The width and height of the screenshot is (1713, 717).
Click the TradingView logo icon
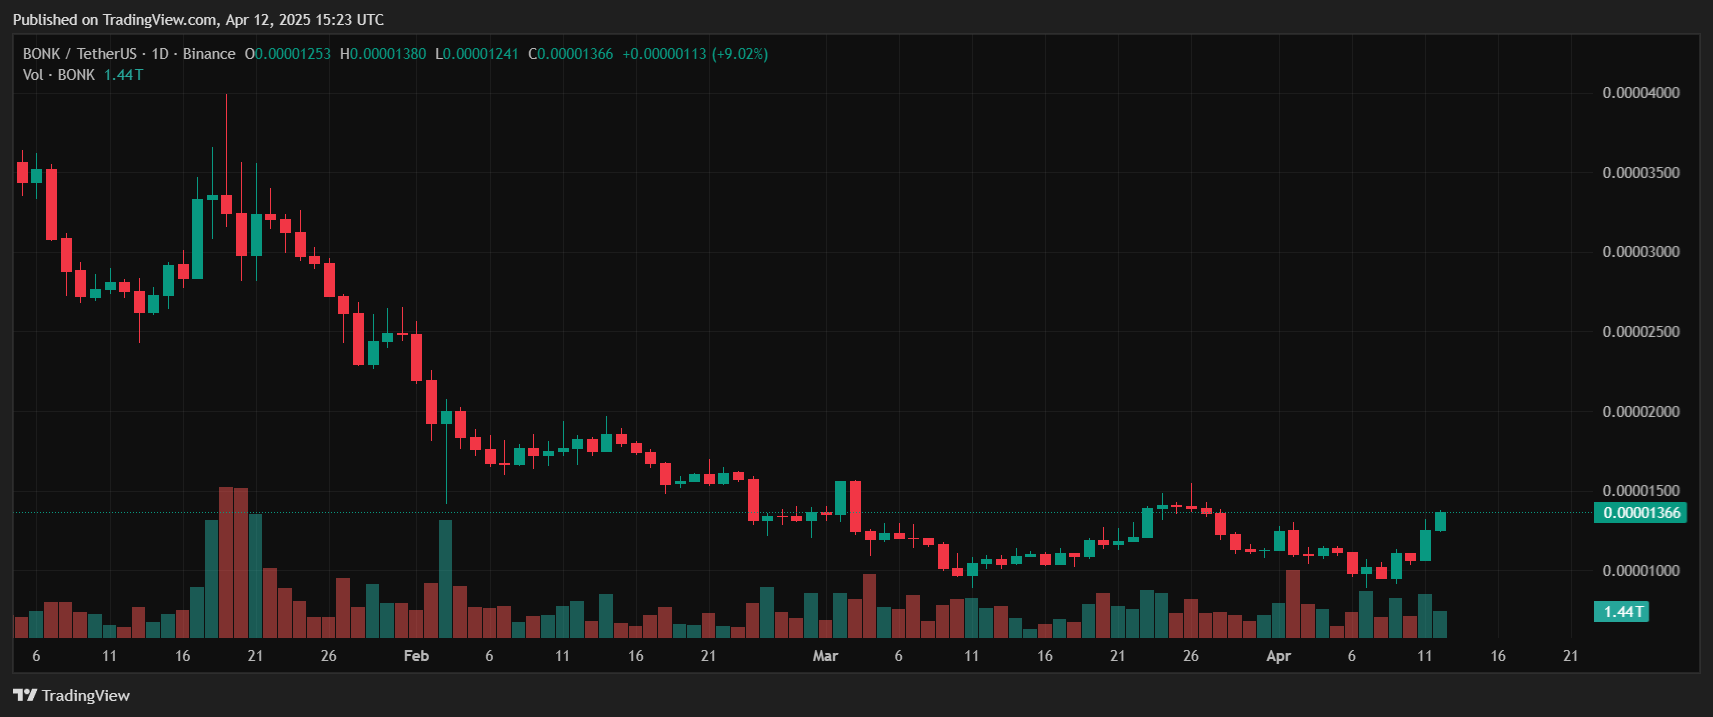click(x=24, y=695)
